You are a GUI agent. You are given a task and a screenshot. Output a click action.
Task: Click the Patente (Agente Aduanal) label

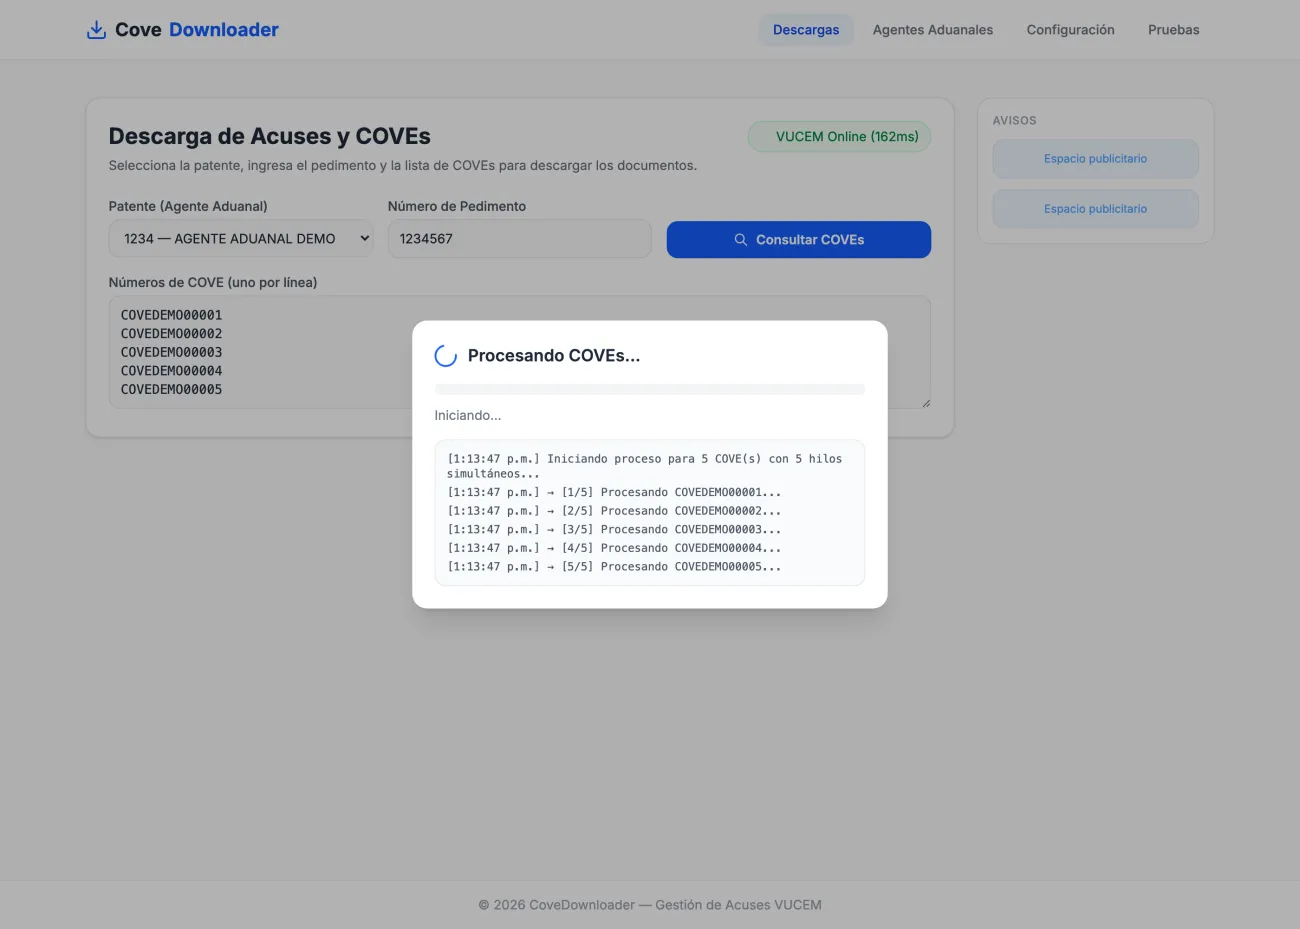point(188,206)
